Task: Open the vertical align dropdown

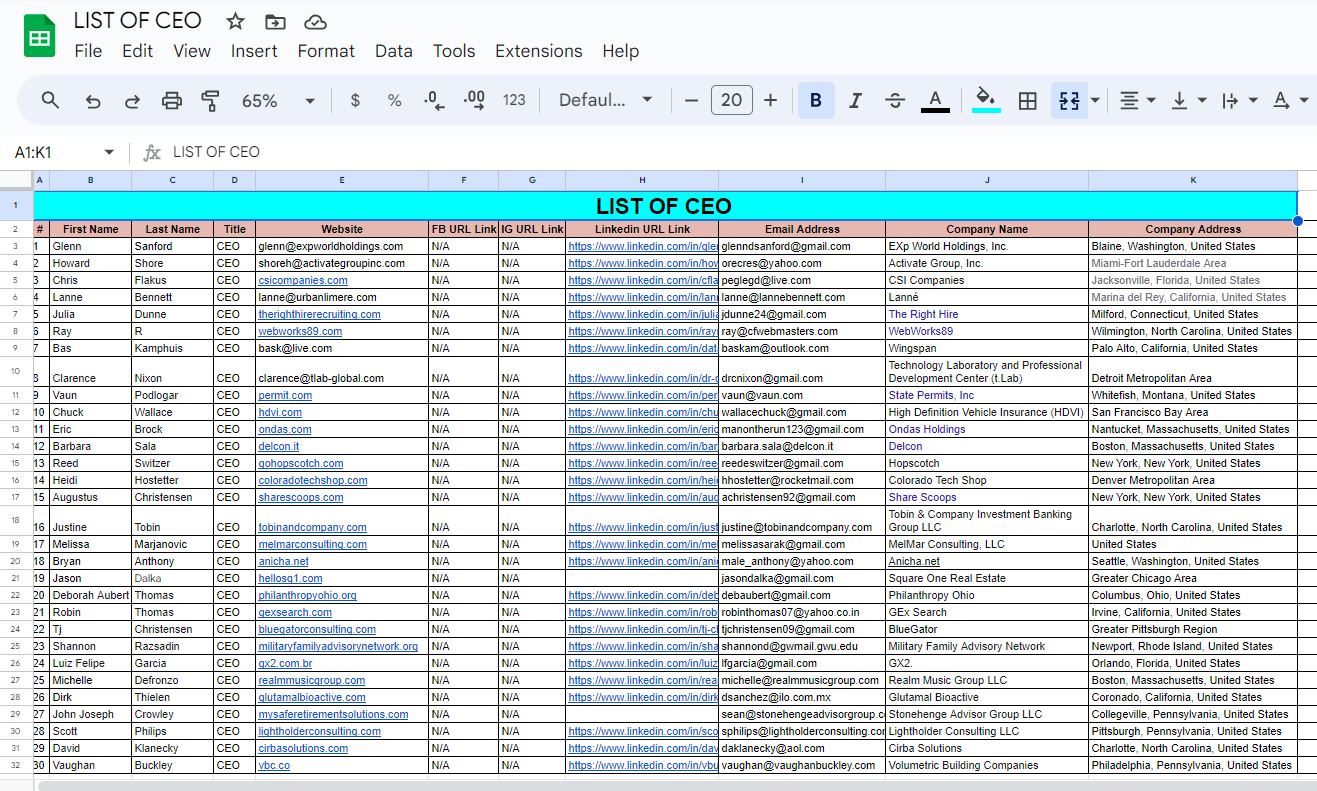Action: [x=1188, y=100]
